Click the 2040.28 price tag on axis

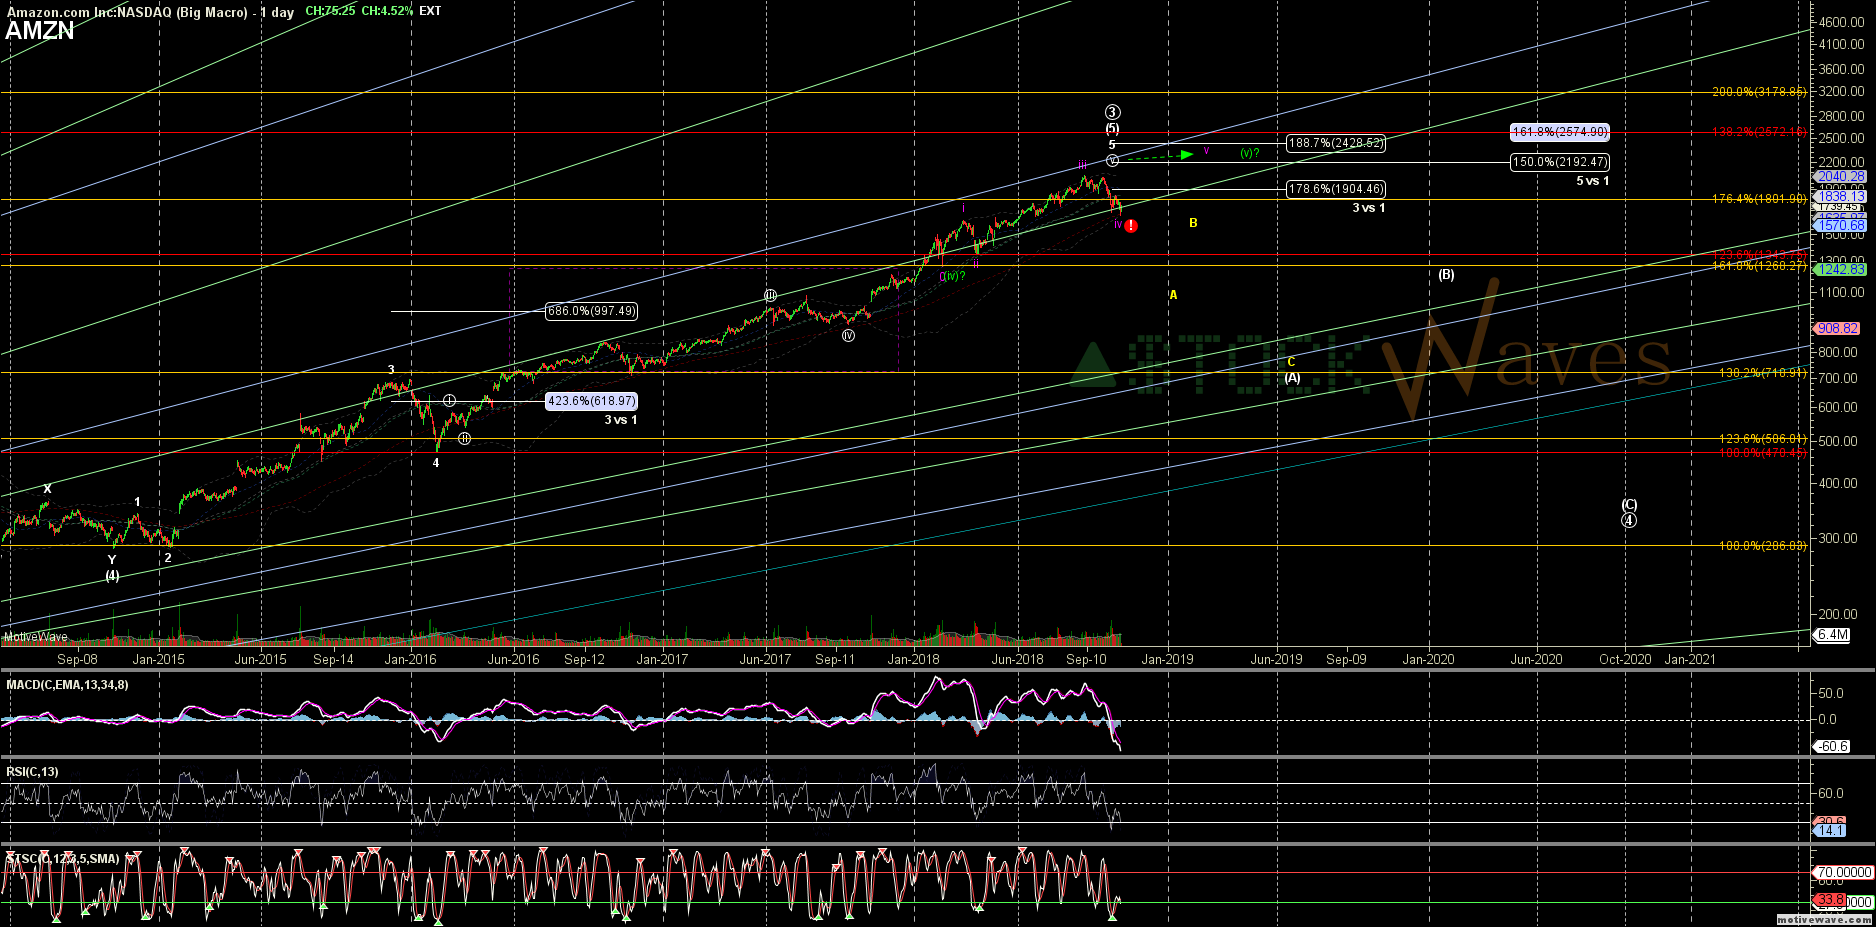coord(1840,176)
